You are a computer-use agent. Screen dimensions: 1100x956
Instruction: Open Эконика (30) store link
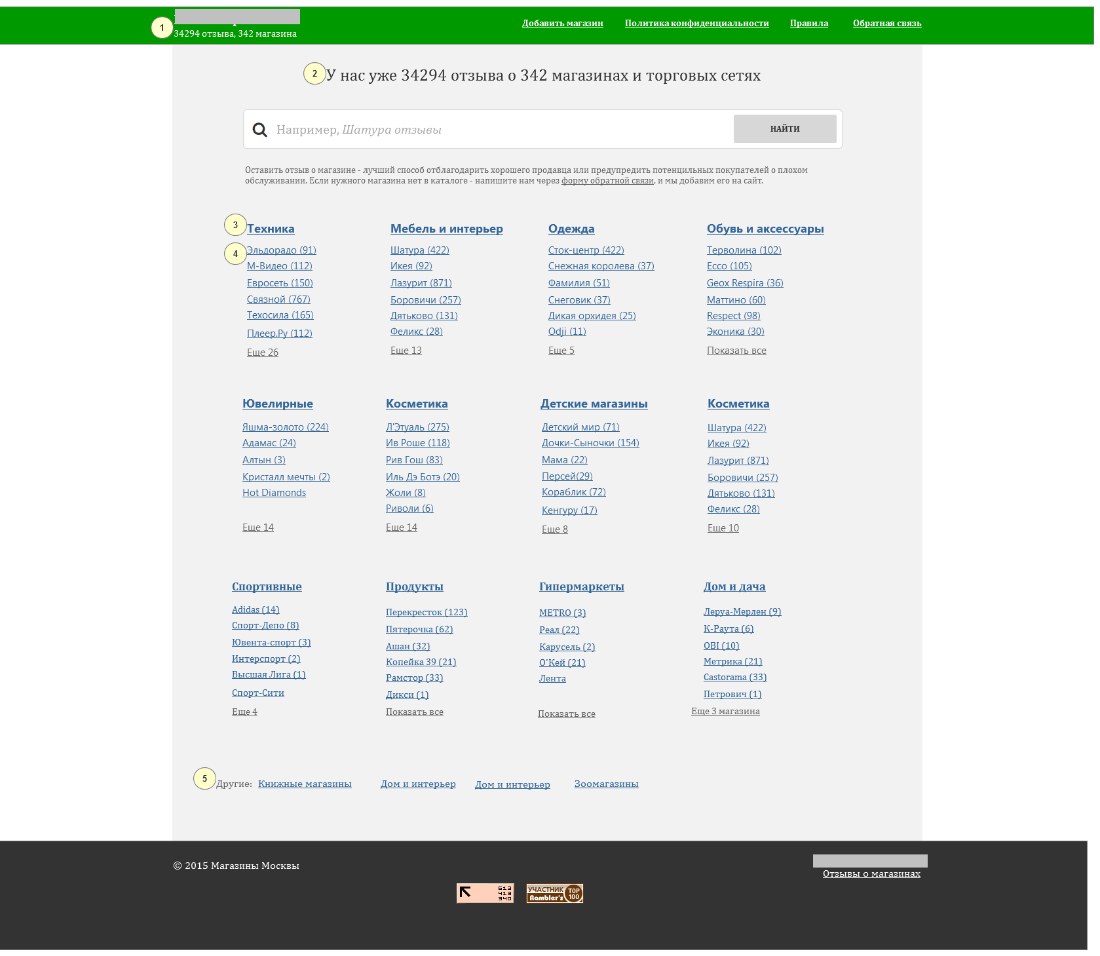pyautogui.click(x=735, y=331)
